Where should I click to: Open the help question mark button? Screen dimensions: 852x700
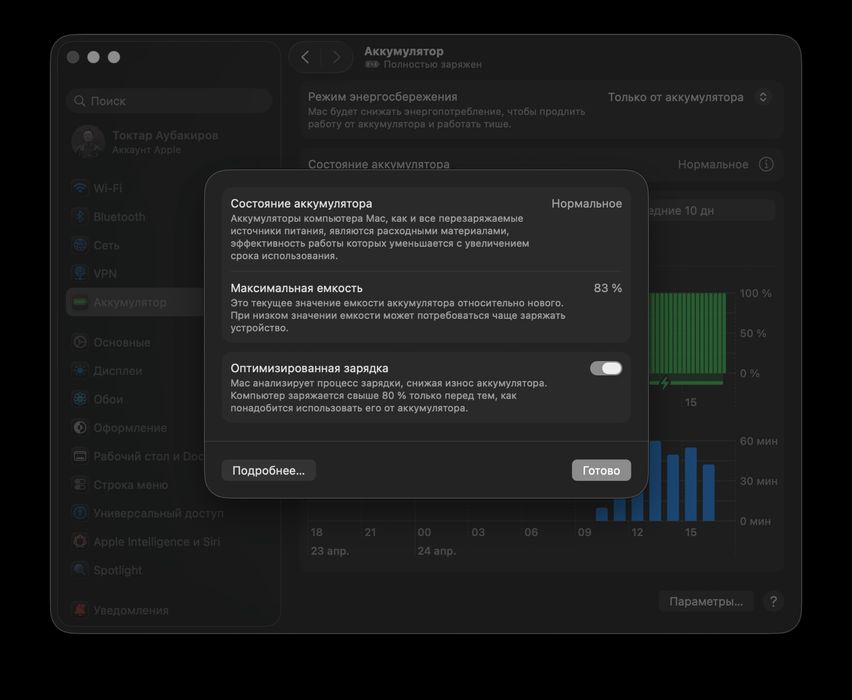[773, 602]
